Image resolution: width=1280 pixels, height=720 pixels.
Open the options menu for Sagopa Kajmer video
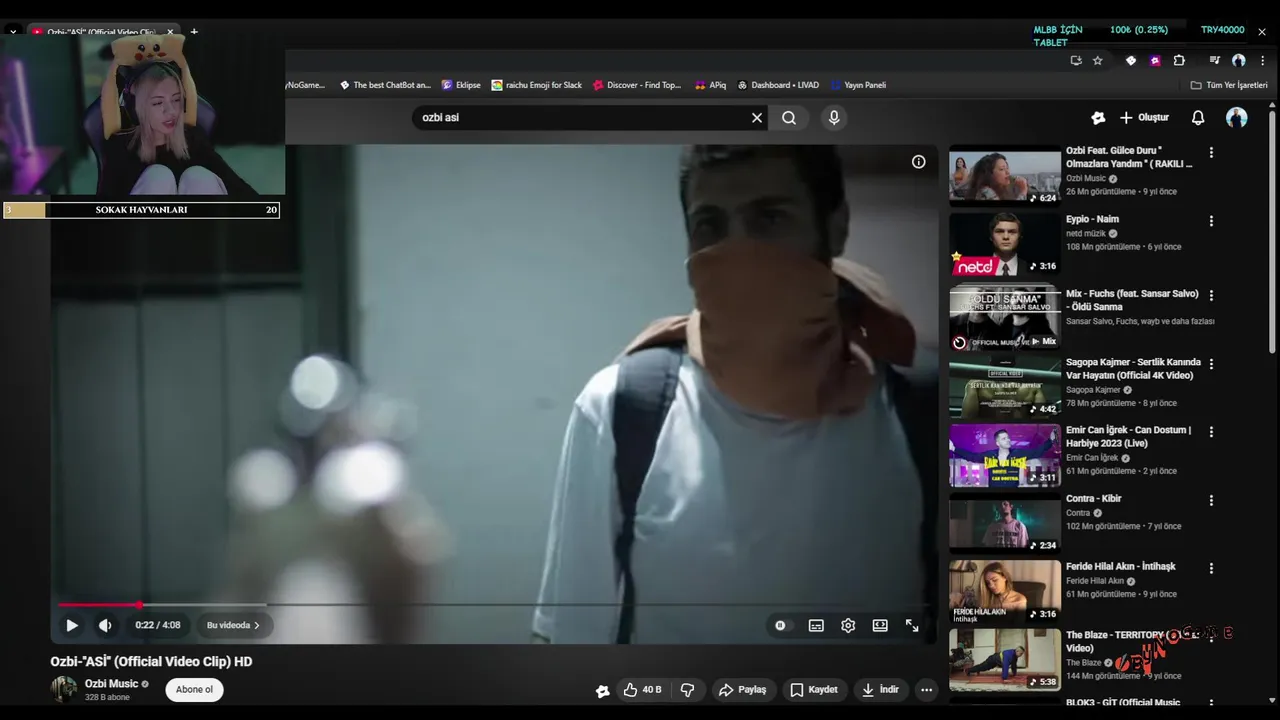point(1211,364)
